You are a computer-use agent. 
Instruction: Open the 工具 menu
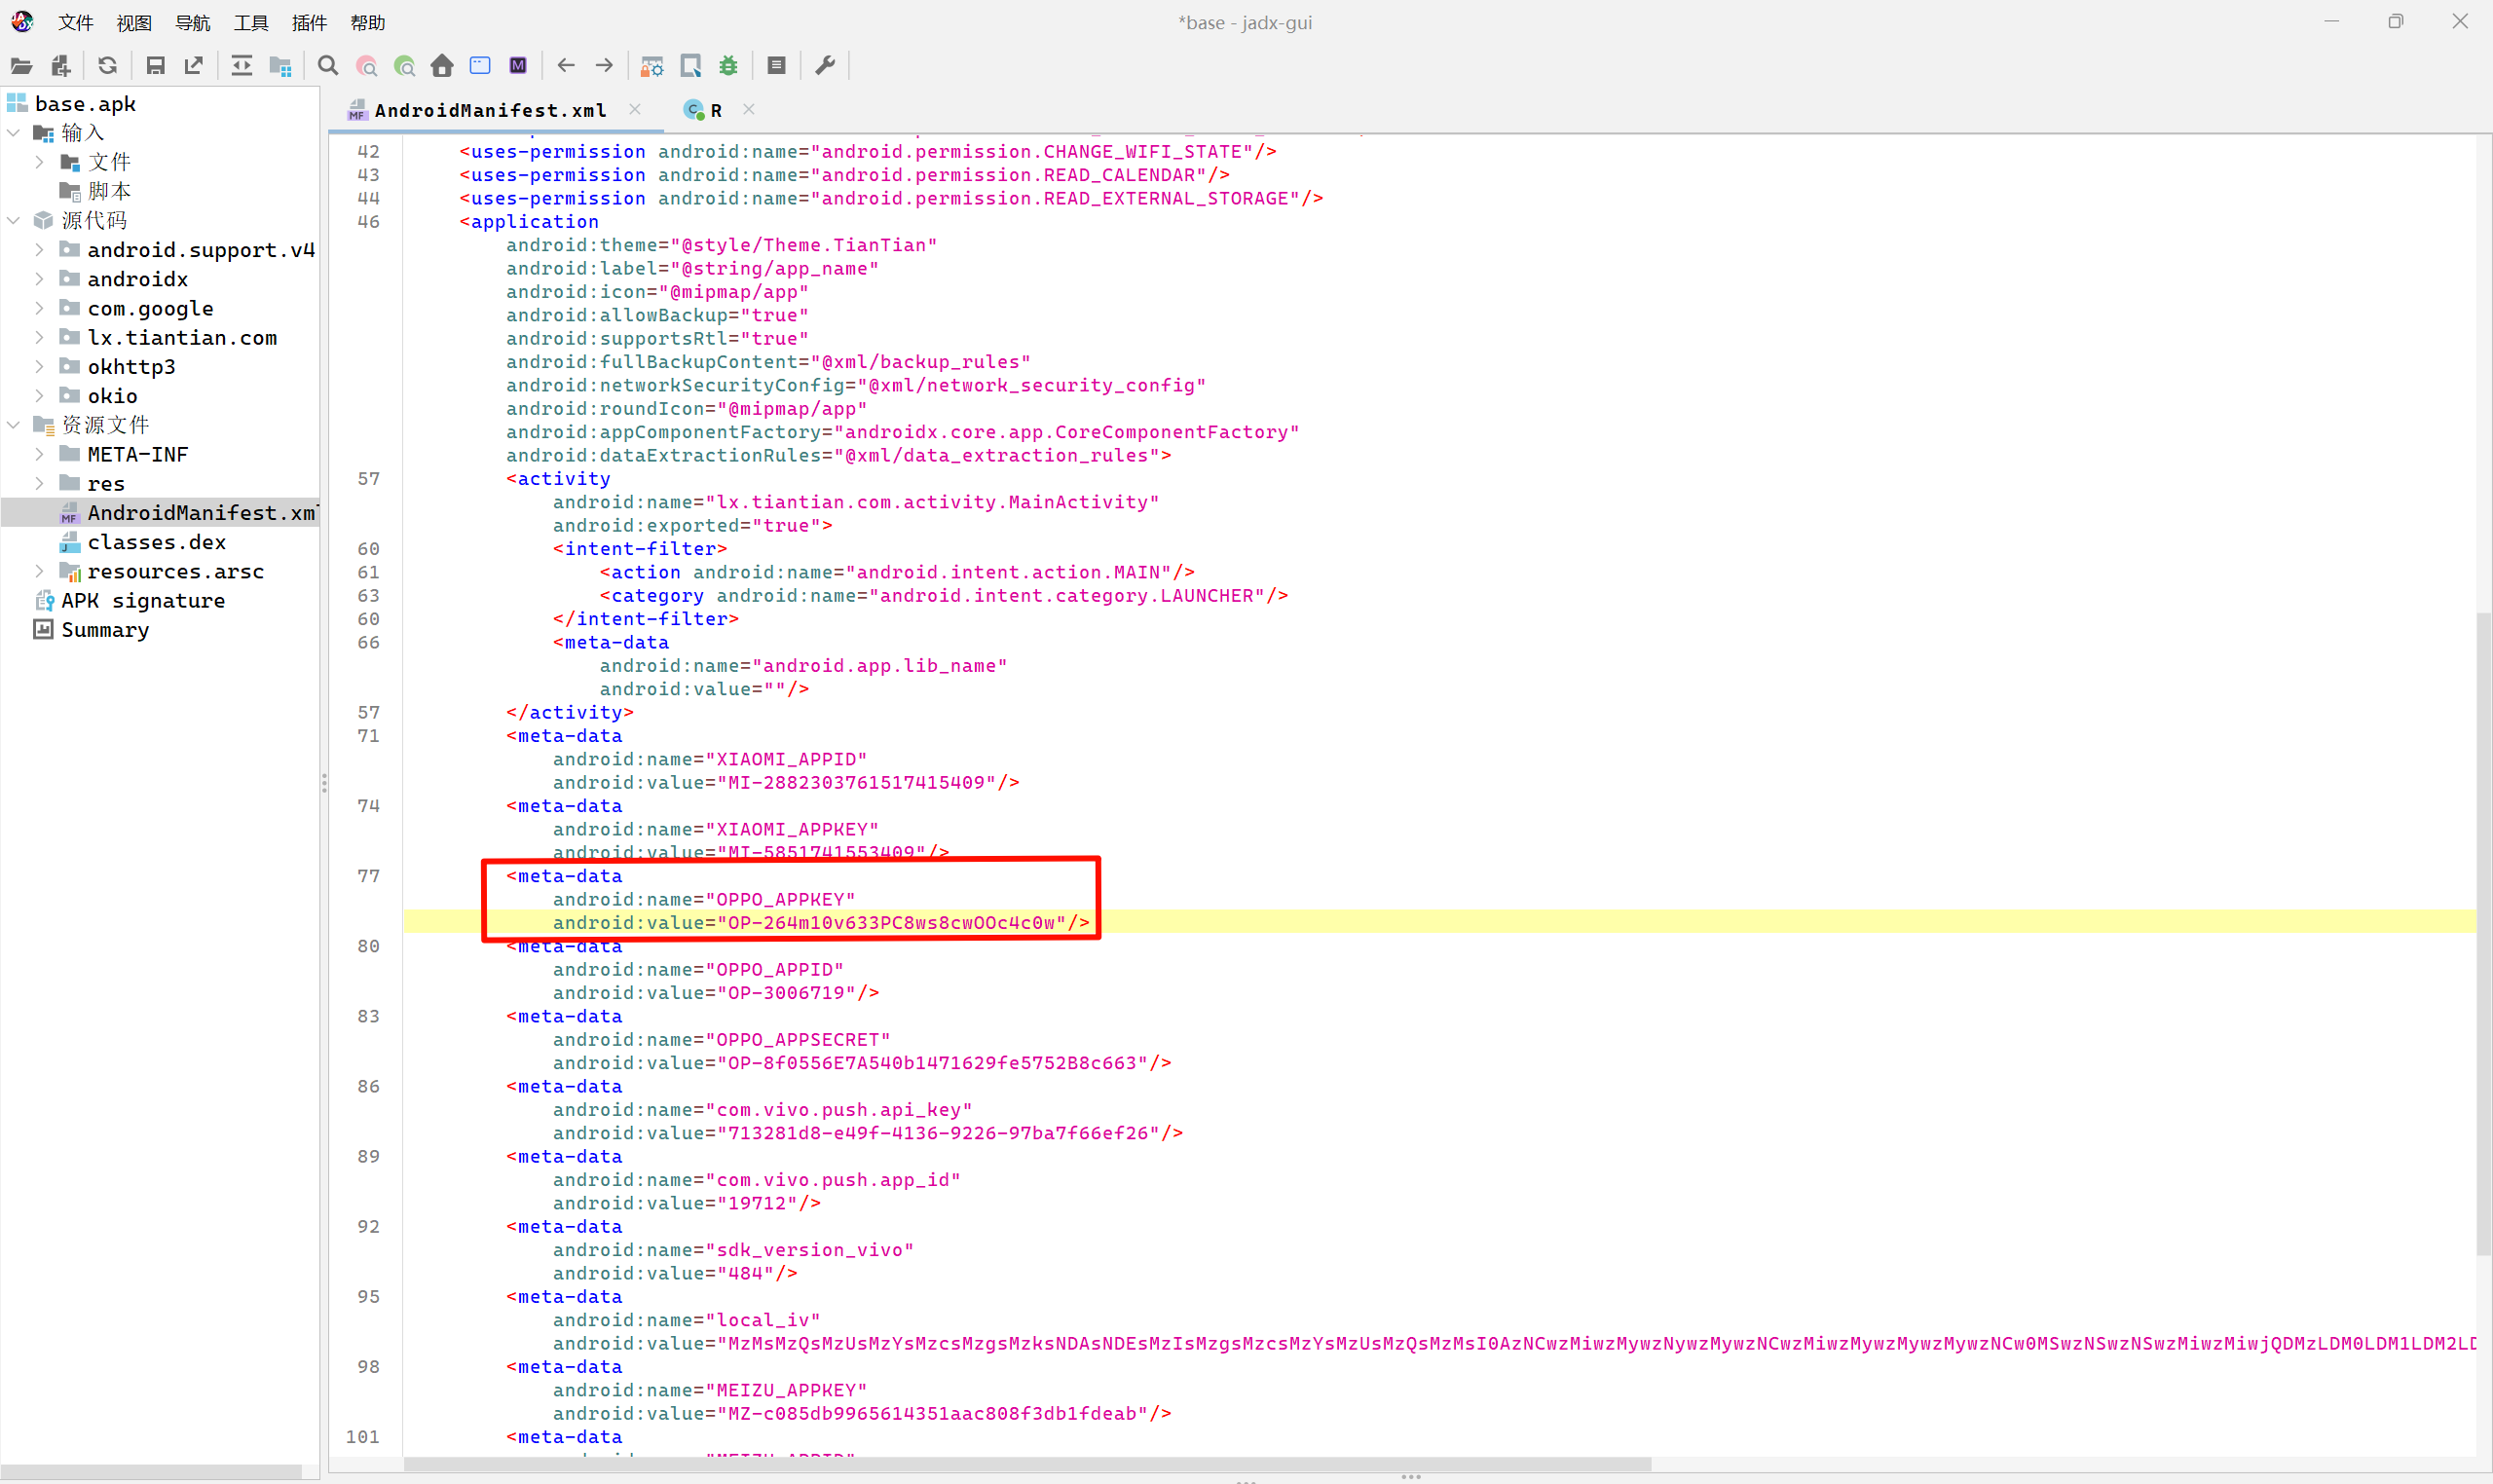(x=251, y=22)
